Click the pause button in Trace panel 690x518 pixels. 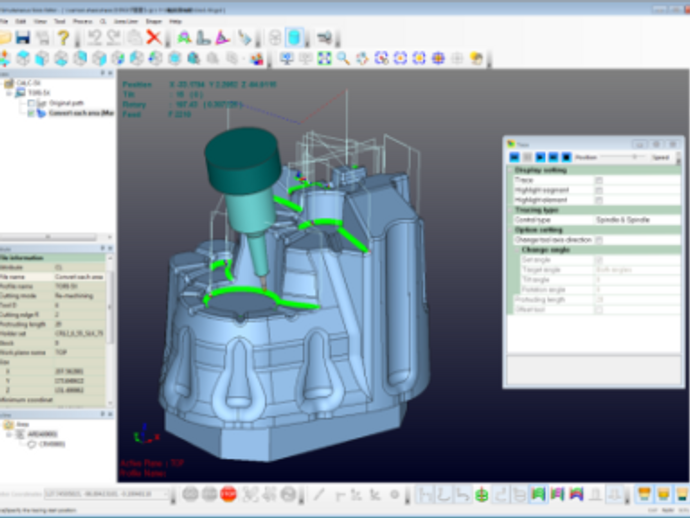(x=527, y=157)
